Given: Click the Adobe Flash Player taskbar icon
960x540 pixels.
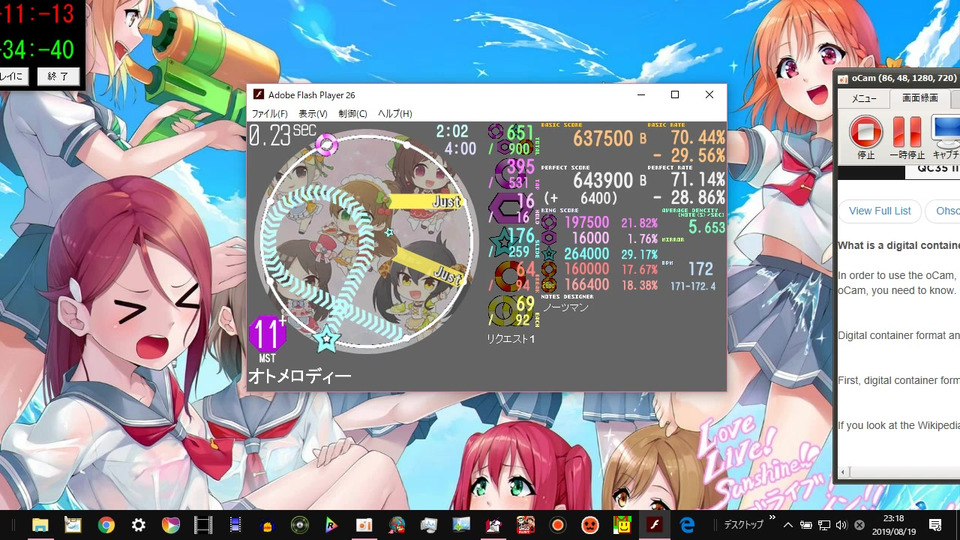Looking at the screenshot, I should [654, 525].
